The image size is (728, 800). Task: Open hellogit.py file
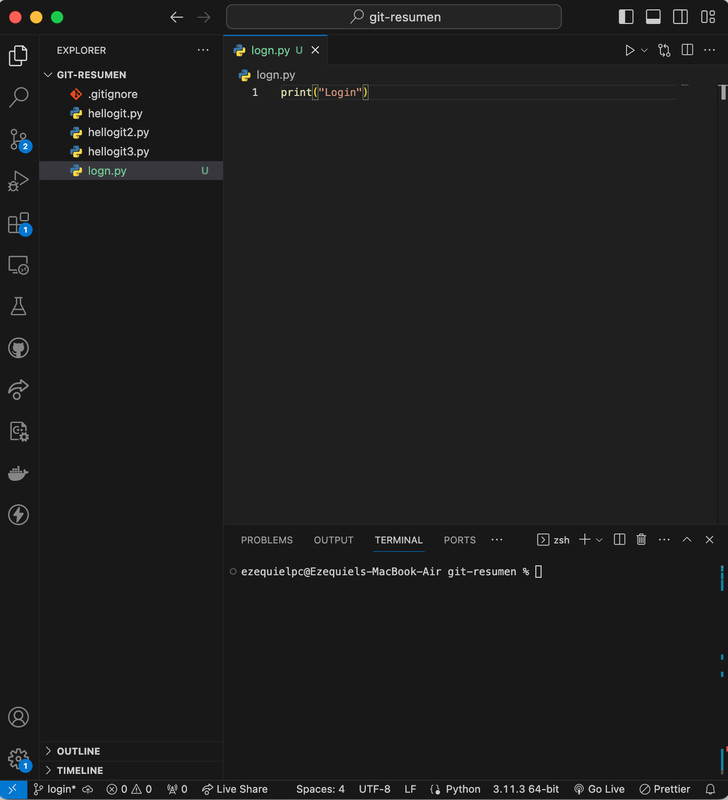pyautogui.click(x=132, y=113)
